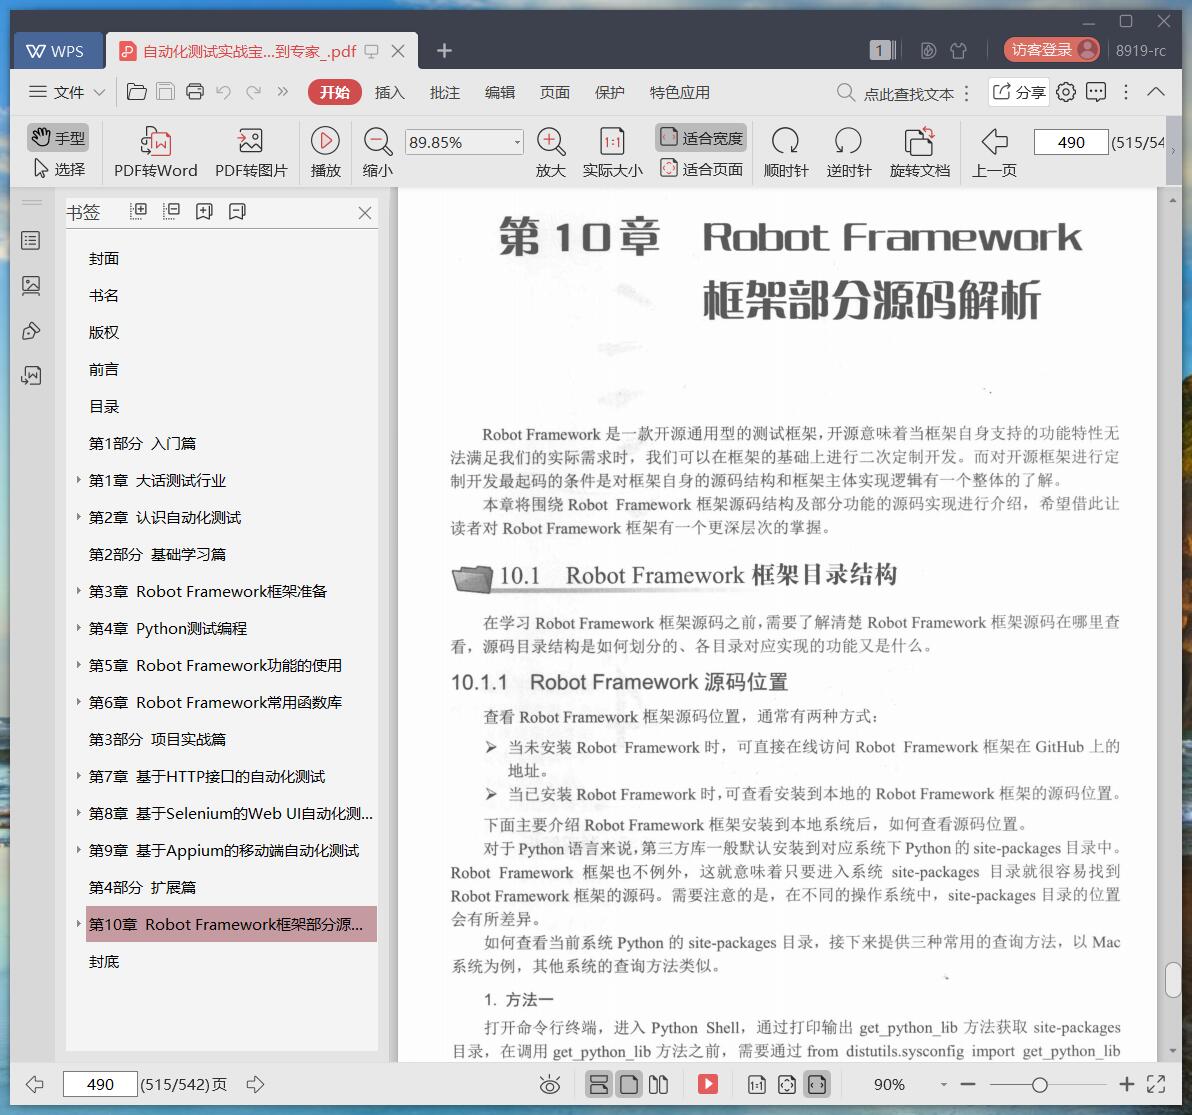Click the 点此查找文本 search box
Viewport: 1192px width, 1115px height.
(x=896, y=93)
